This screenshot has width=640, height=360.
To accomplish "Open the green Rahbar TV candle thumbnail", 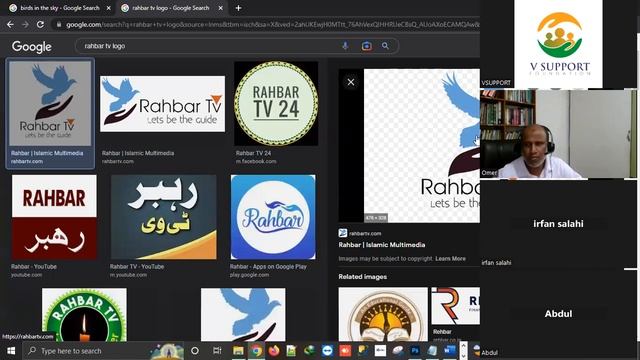I will (x=84, y=314).
